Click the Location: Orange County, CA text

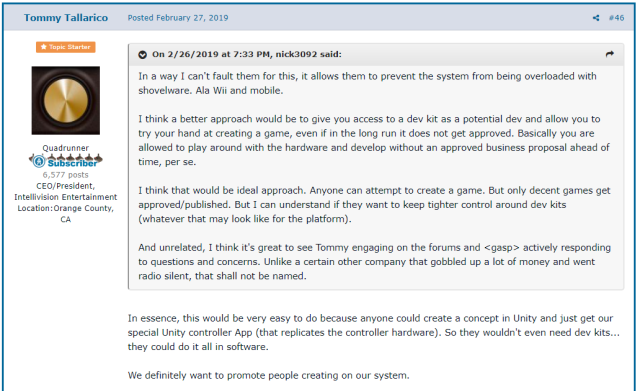coord(66,213)
